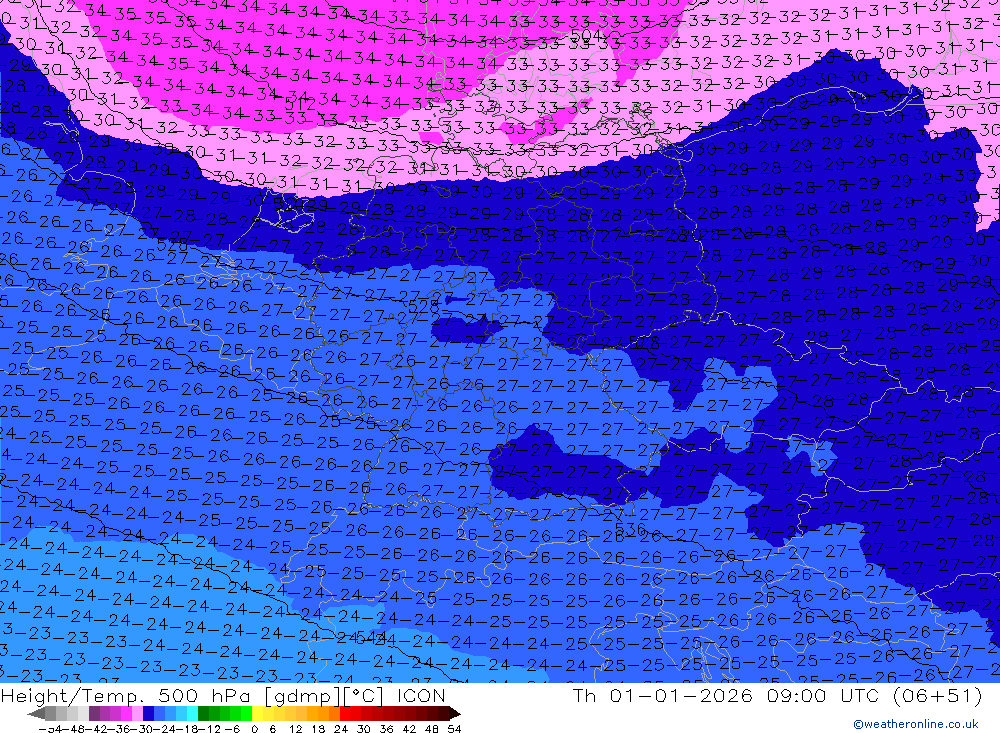
Task: Click the light pink legend swatch
Action: coord(137,713)
